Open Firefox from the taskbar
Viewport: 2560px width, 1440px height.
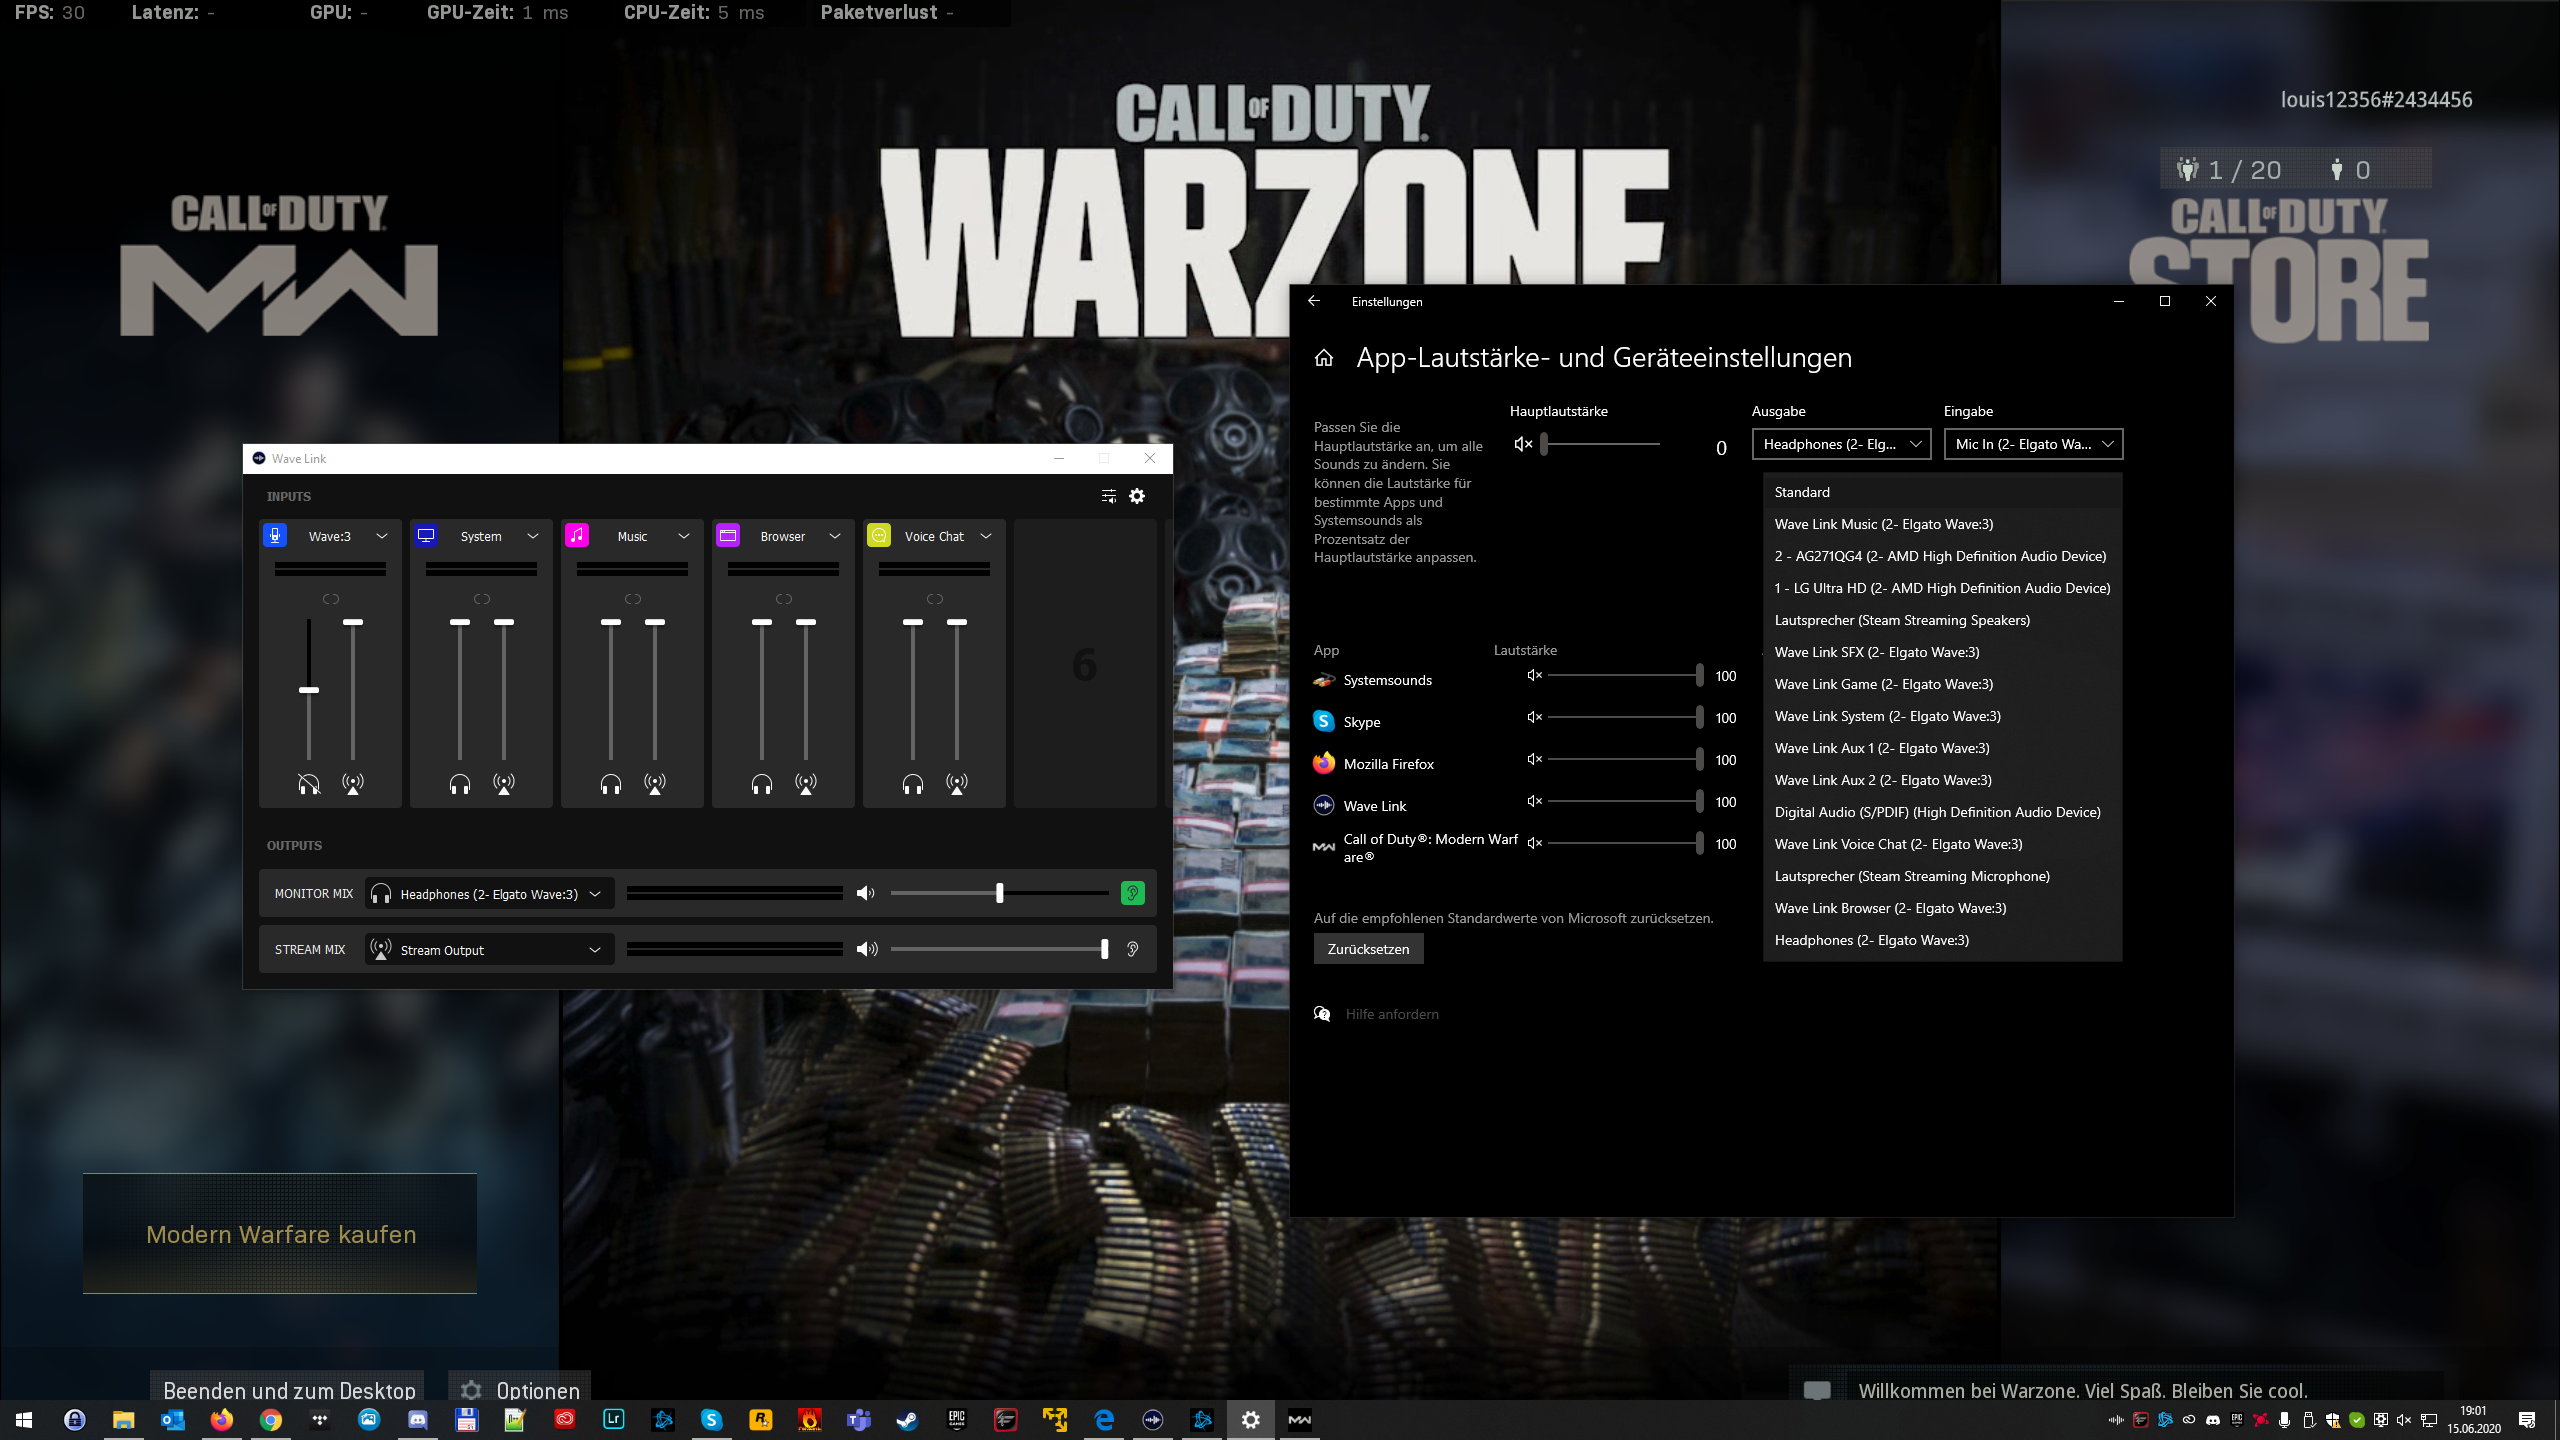[x=221, y=1420]
